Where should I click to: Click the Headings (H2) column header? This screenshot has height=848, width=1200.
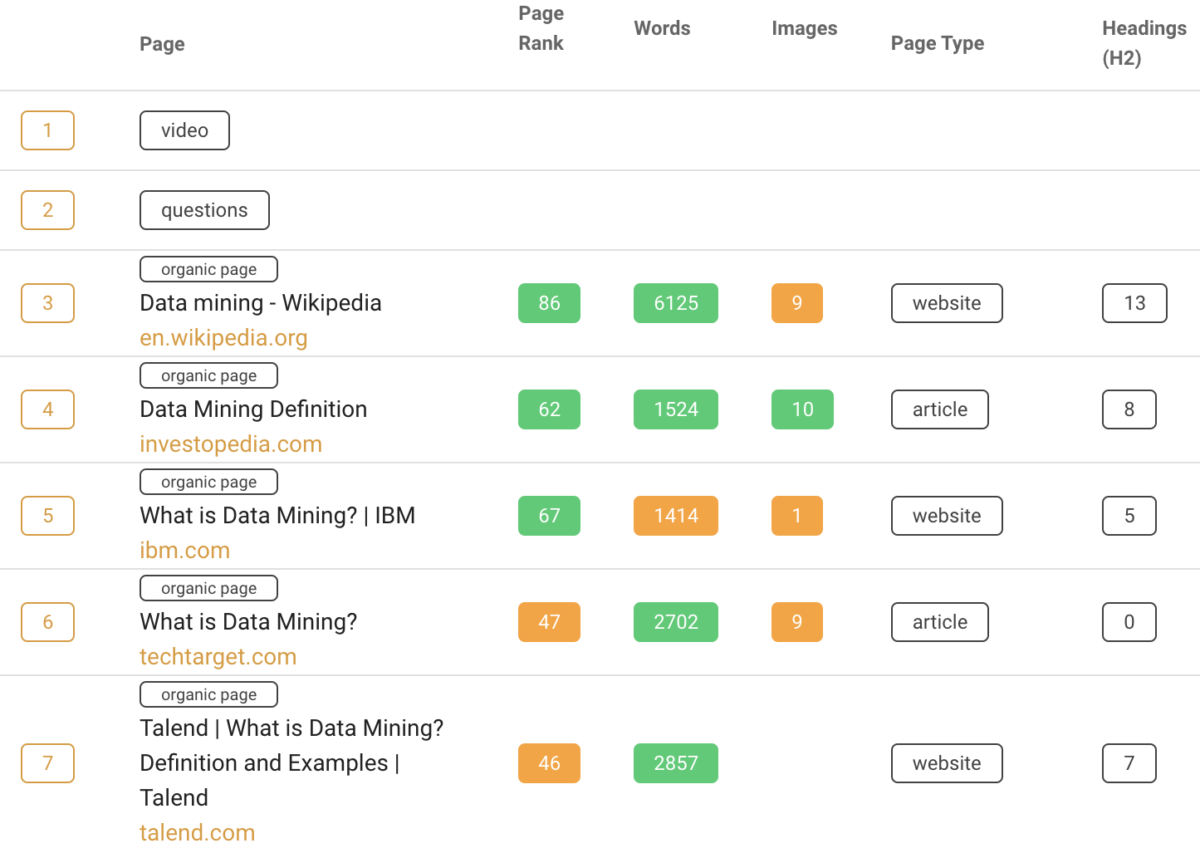pos(1143,43)
